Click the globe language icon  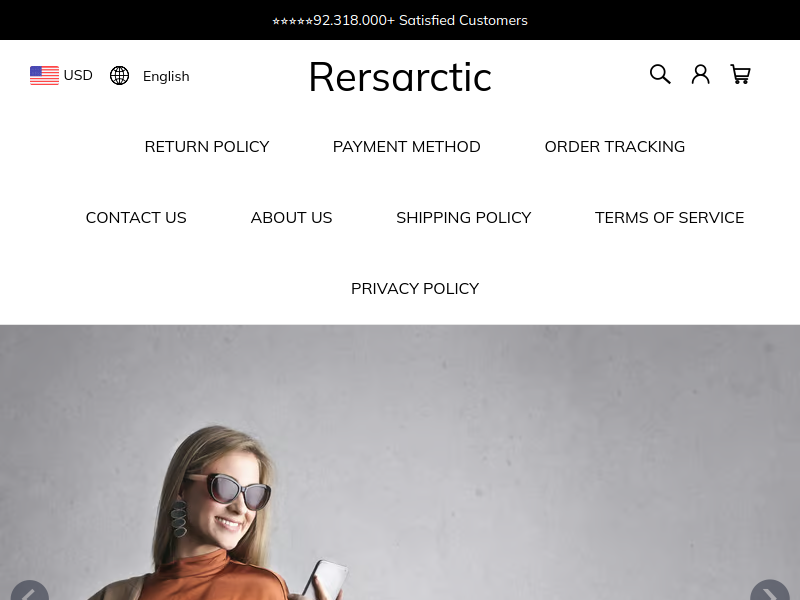[119, 76]
